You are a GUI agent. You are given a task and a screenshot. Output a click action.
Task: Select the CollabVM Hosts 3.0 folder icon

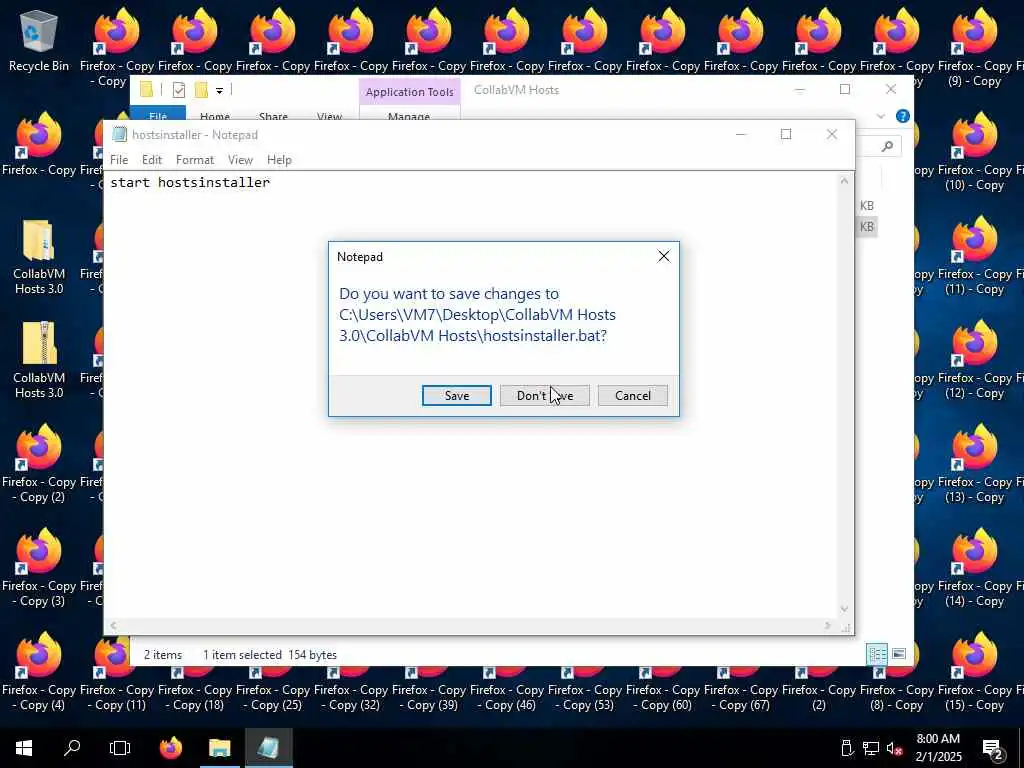point(39,257)
